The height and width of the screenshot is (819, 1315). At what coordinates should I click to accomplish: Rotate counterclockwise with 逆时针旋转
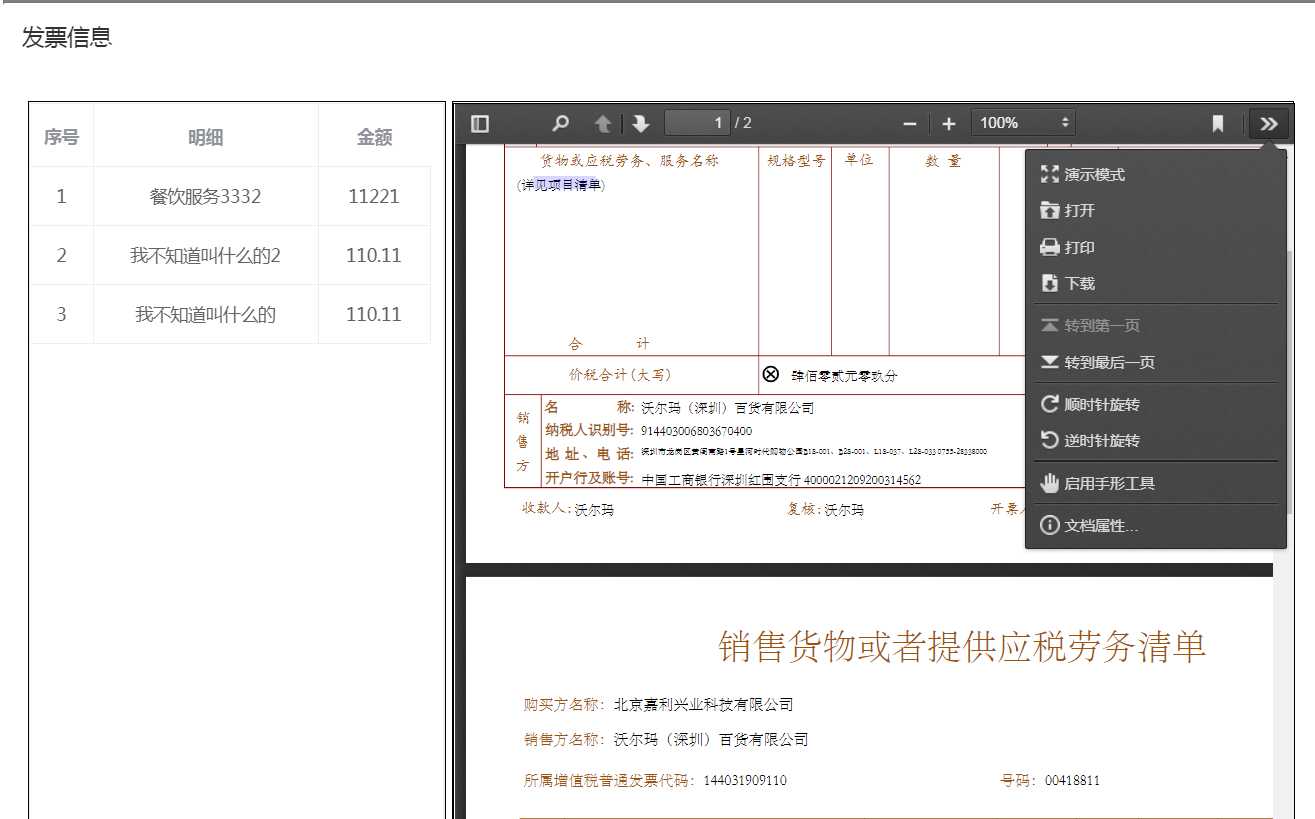(x=1155, y=441)
